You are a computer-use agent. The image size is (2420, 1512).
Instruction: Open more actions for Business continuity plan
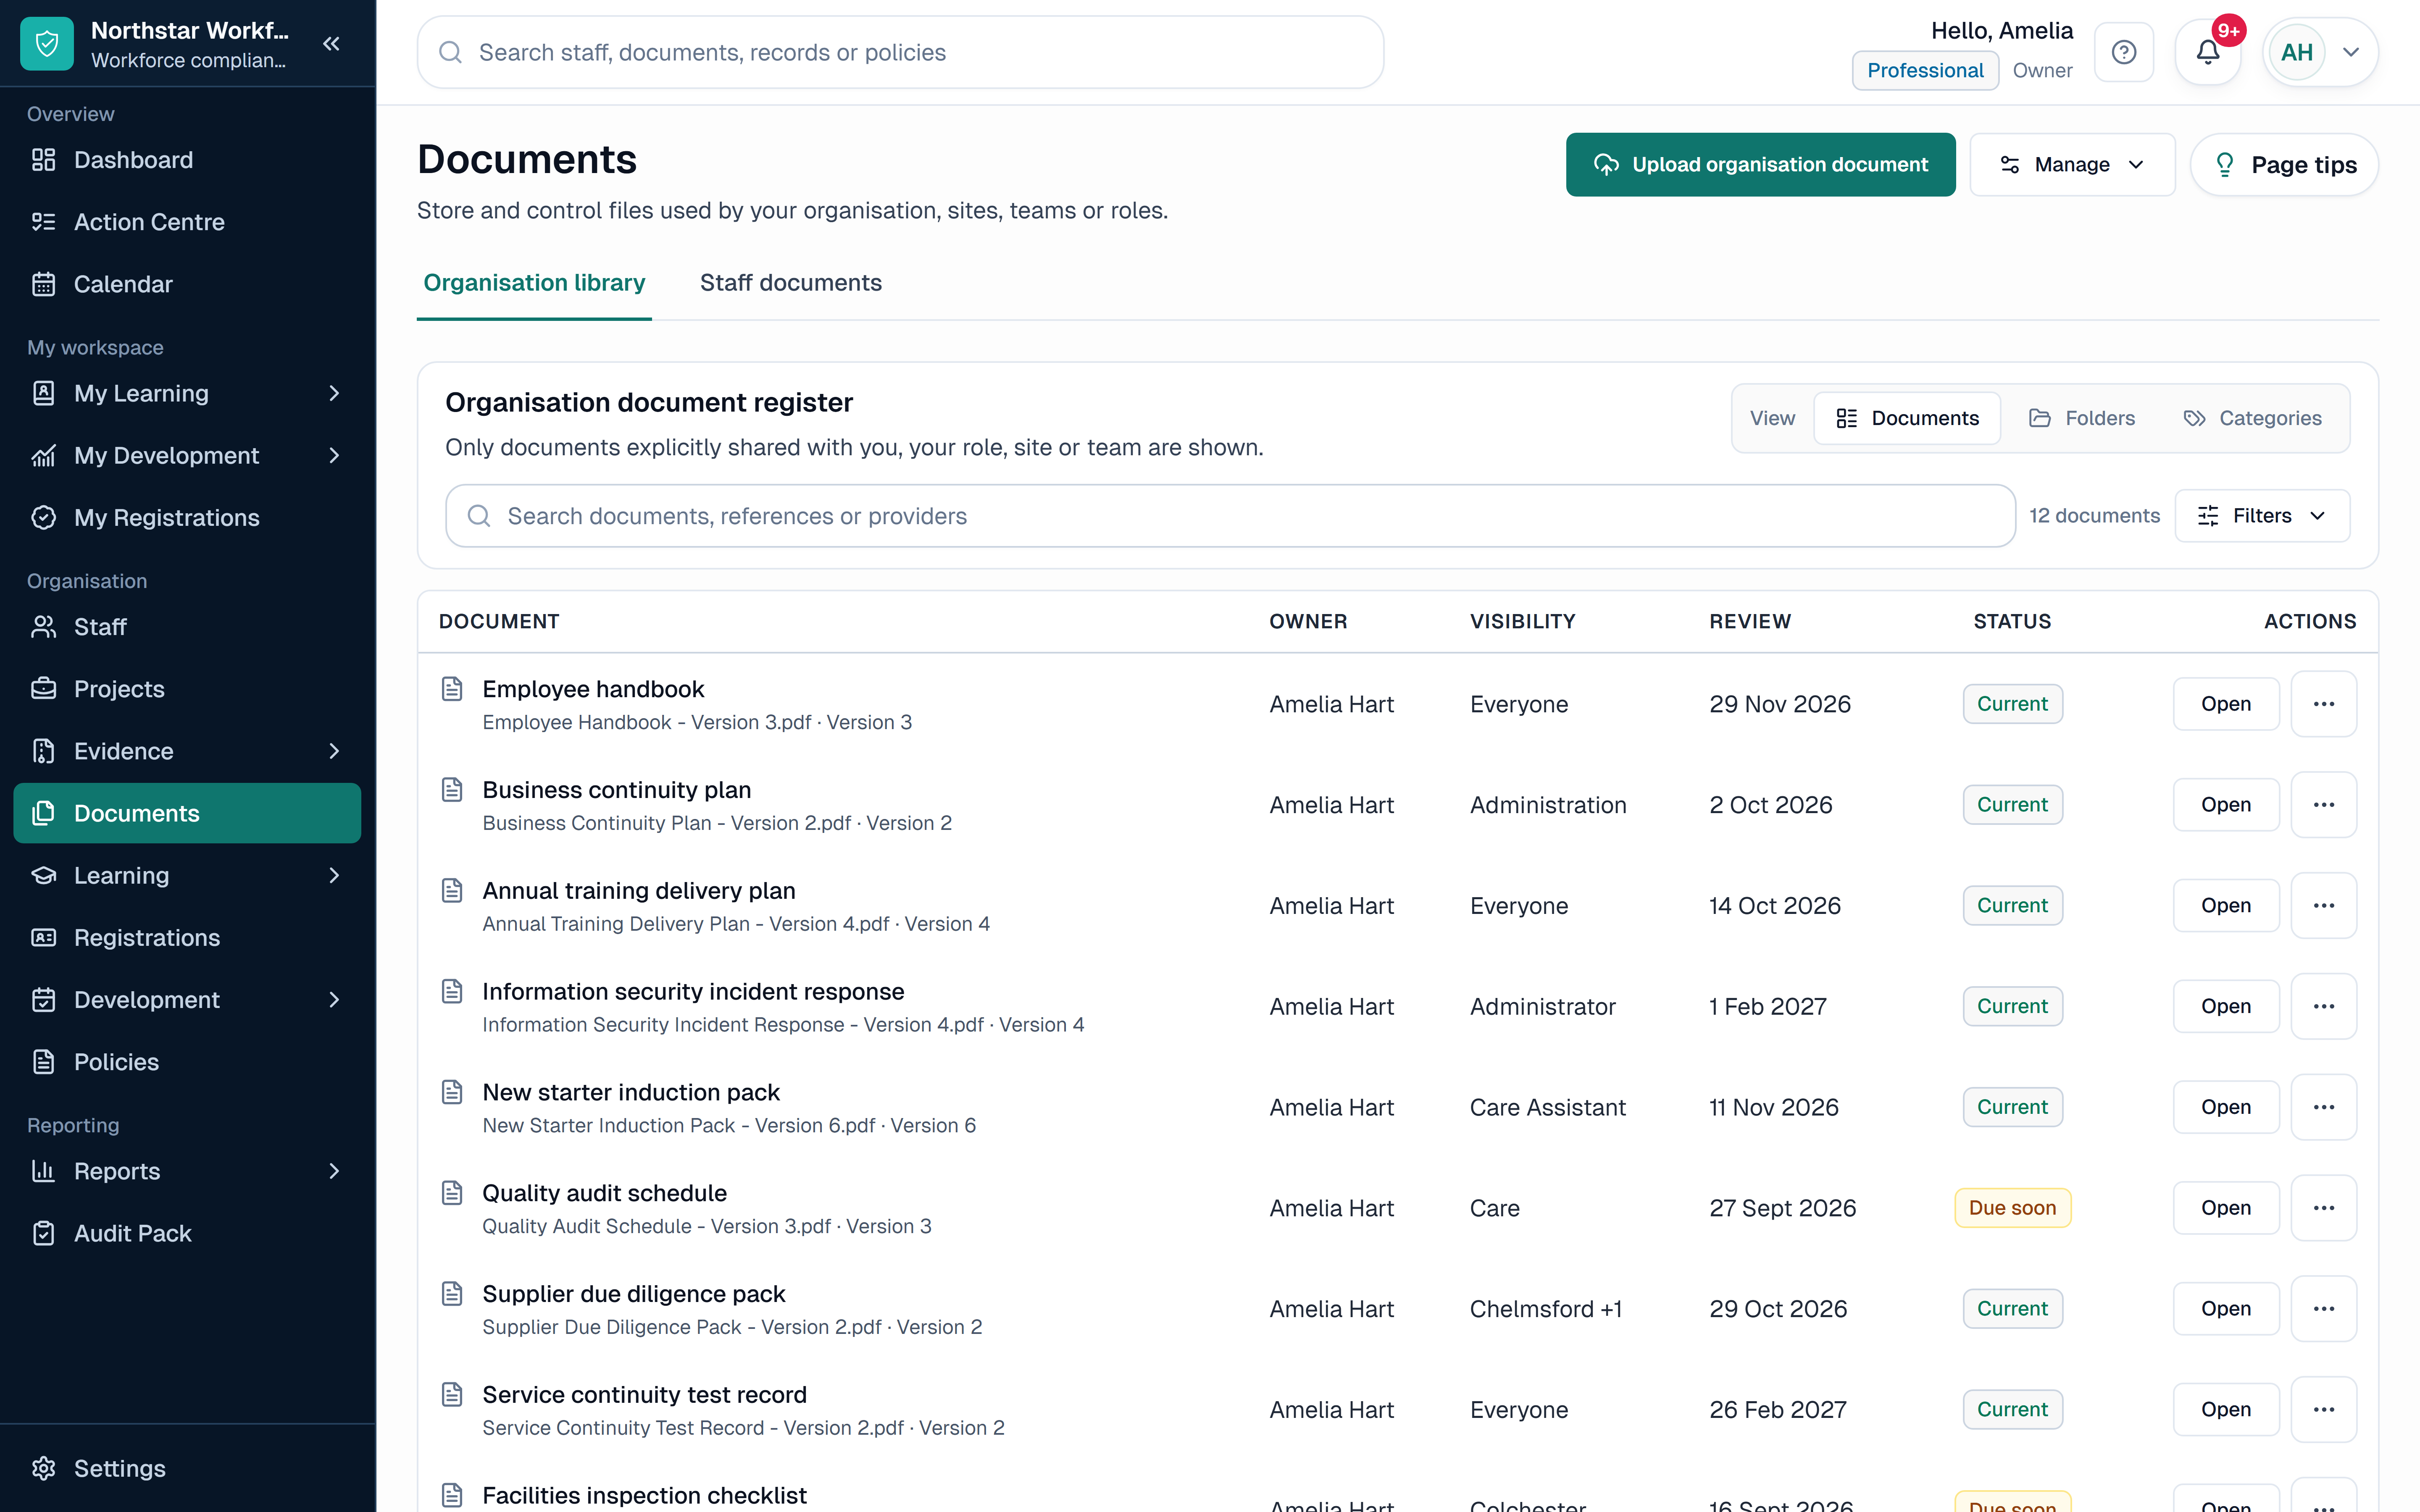coord(2324,805)
